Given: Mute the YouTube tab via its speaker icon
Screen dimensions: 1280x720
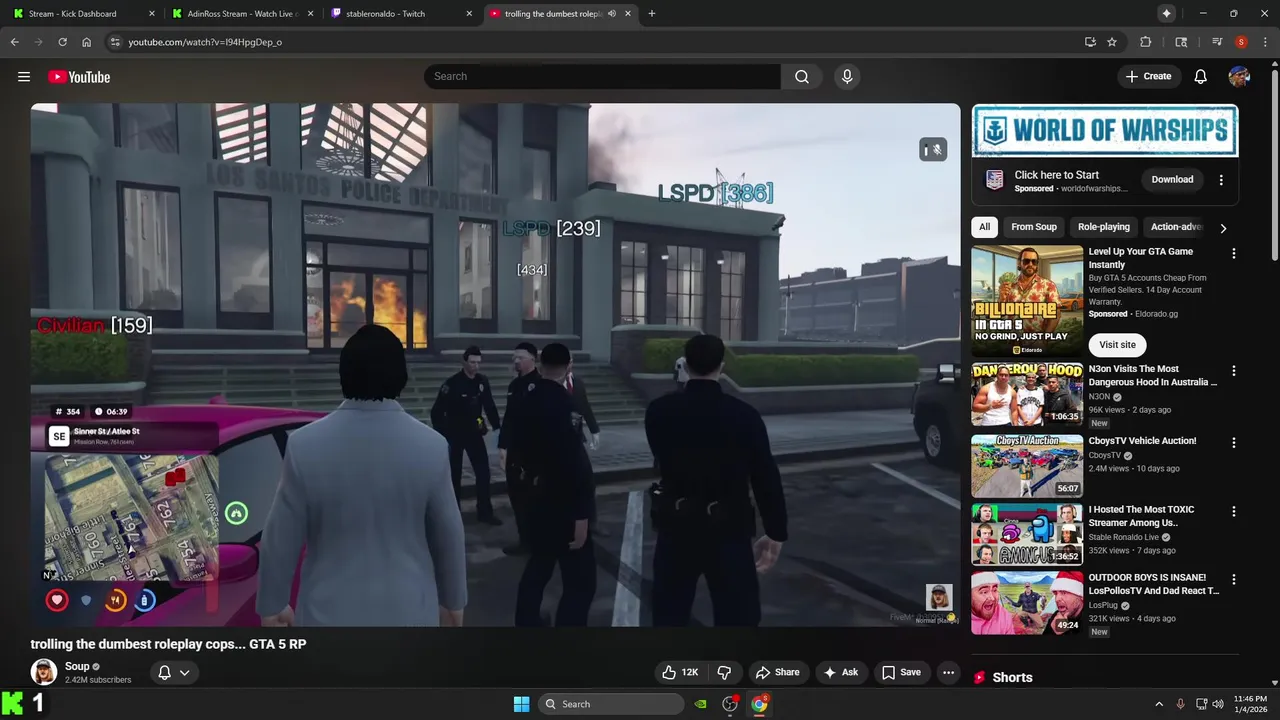Looking at the screenshot, I should 612,14.
